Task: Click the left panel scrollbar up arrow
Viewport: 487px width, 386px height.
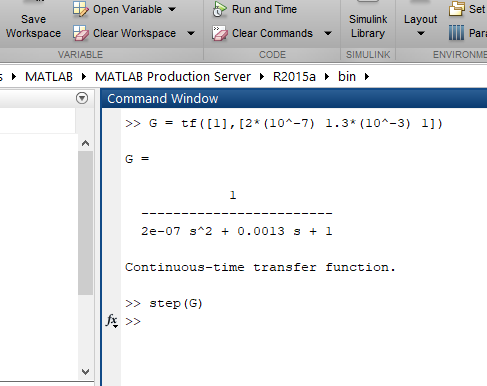Action: (85, 143)
